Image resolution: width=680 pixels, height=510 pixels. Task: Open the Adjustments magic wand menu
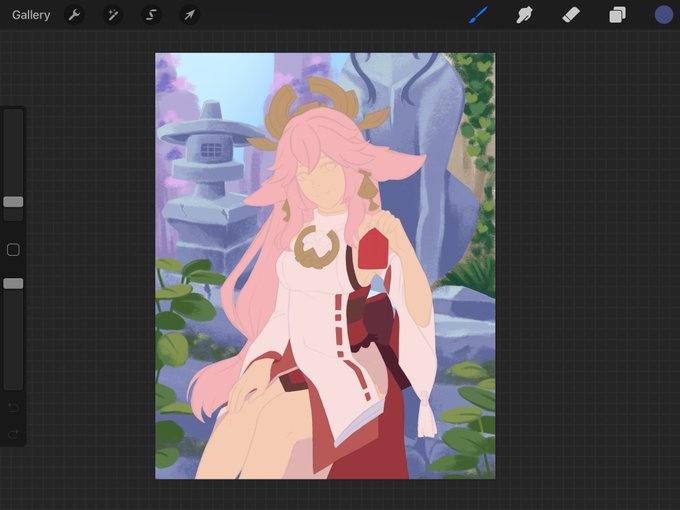pos(113,15)
